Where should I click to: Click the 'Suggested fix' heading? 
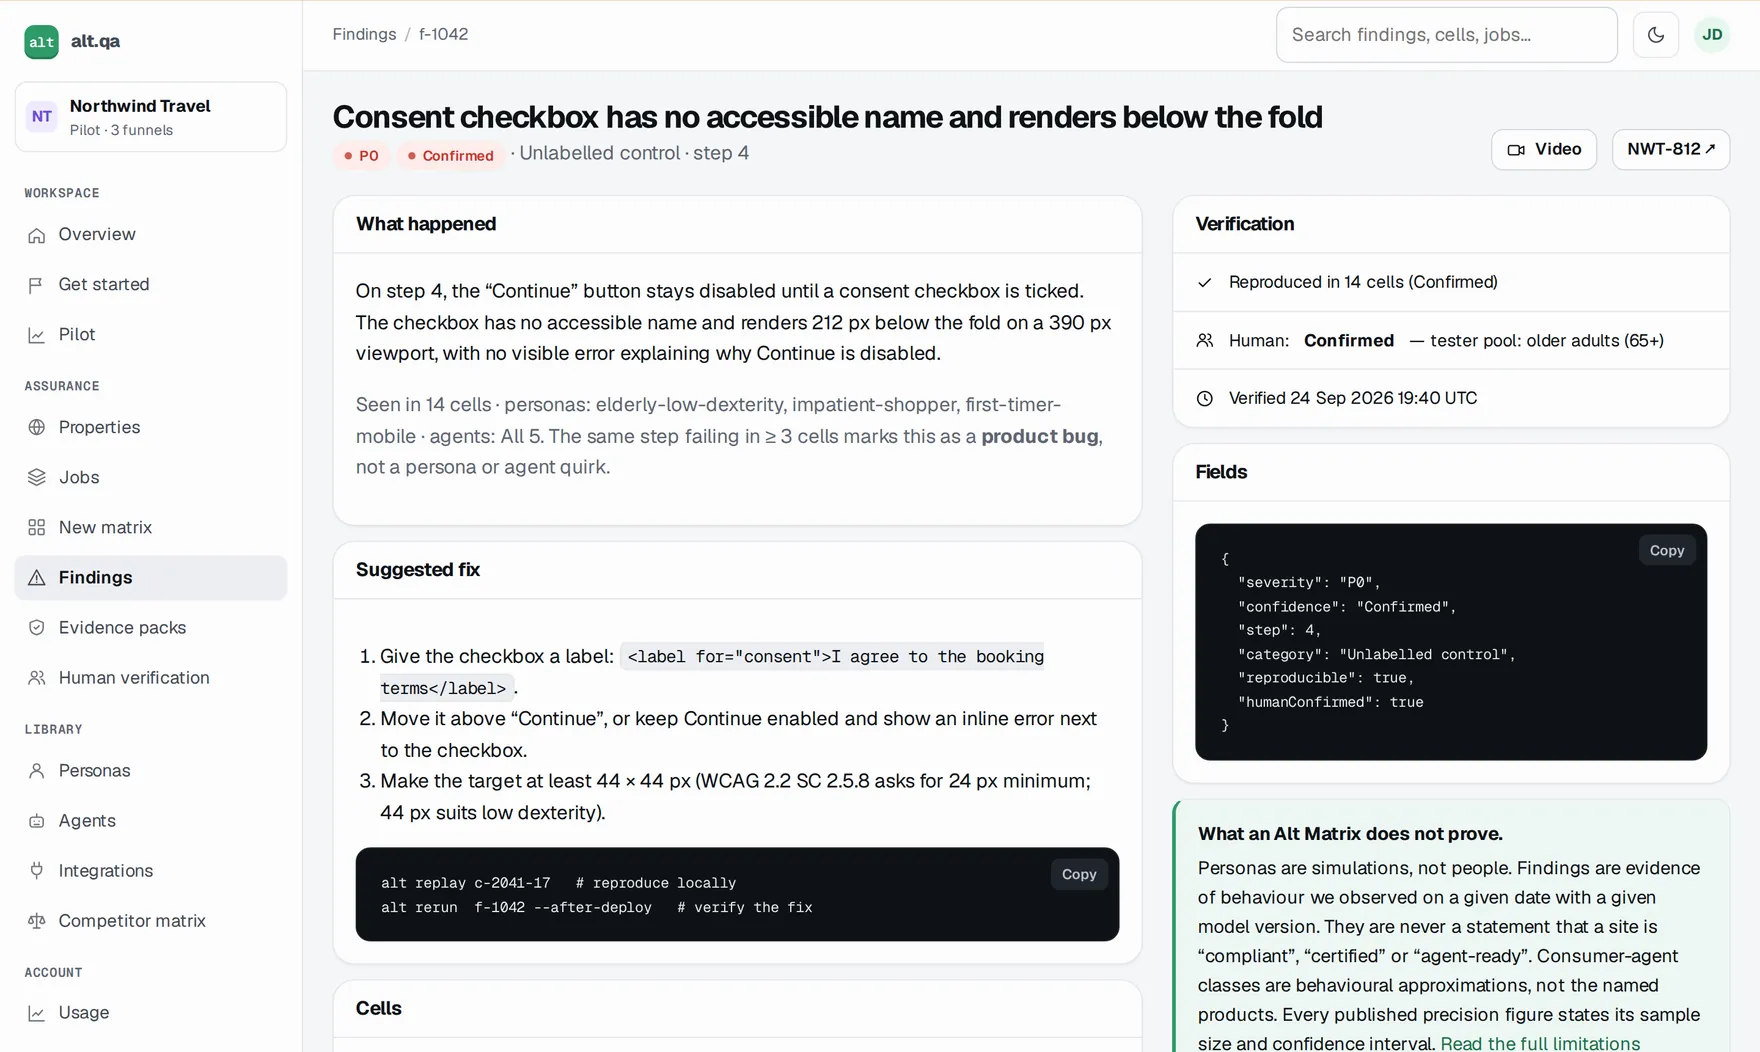[418, 569]
